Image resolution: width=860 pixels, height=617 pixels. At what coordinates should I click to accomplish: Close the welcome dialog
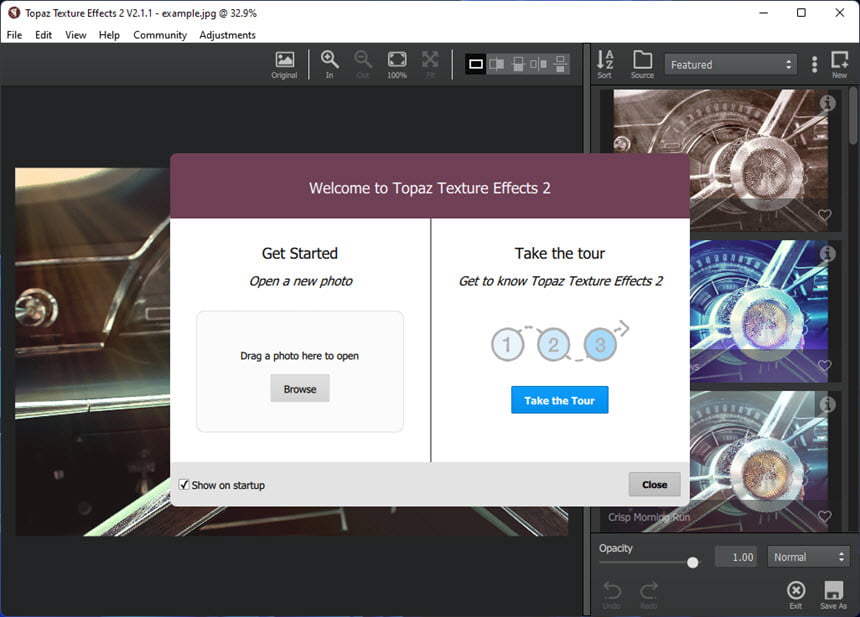[654, 484]
